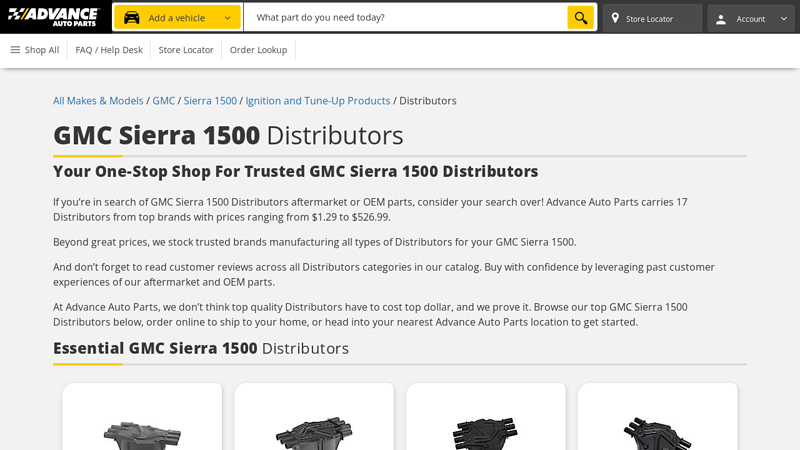Follow the Sierra 1500 breadcrumb link
This screenshot has height=450, width=800.
(x=210, y=101)
